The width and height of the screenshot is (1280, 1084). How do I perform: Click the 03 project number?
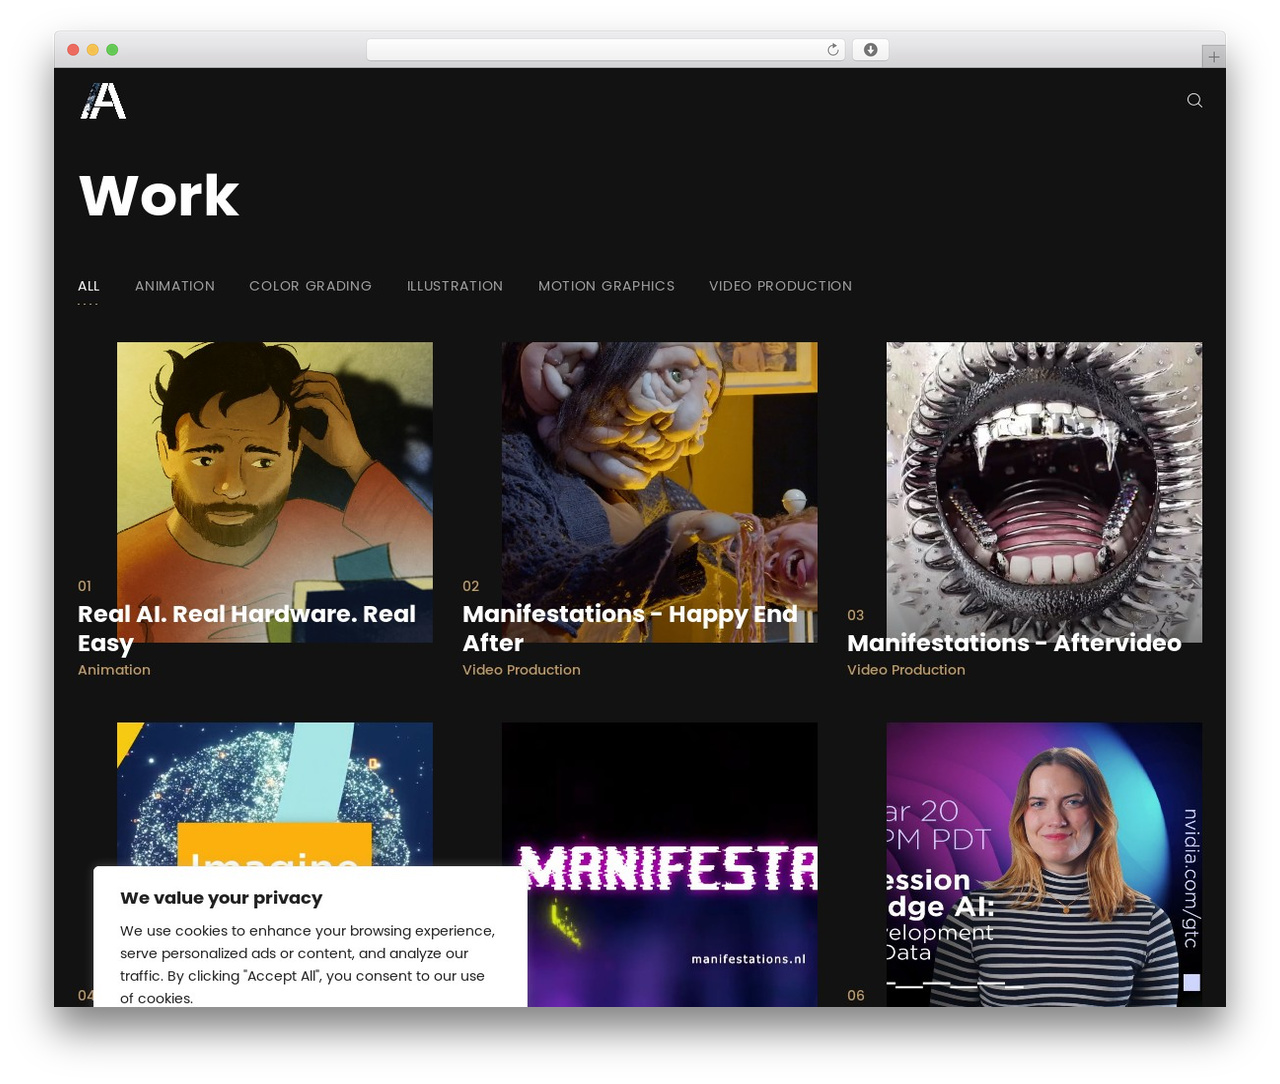pos(856,615)
